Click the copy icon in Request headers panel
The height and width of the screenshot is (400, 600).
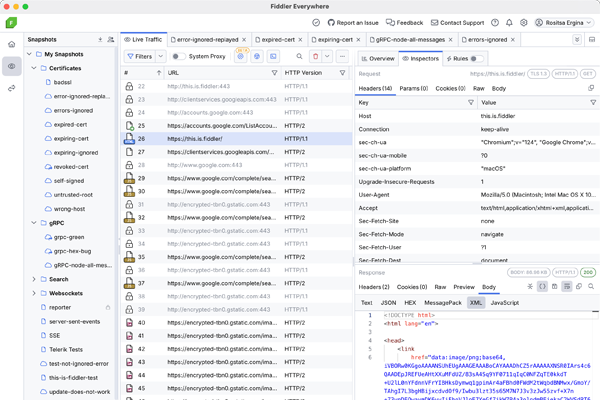pyautogui.click(x=589, y=88)
